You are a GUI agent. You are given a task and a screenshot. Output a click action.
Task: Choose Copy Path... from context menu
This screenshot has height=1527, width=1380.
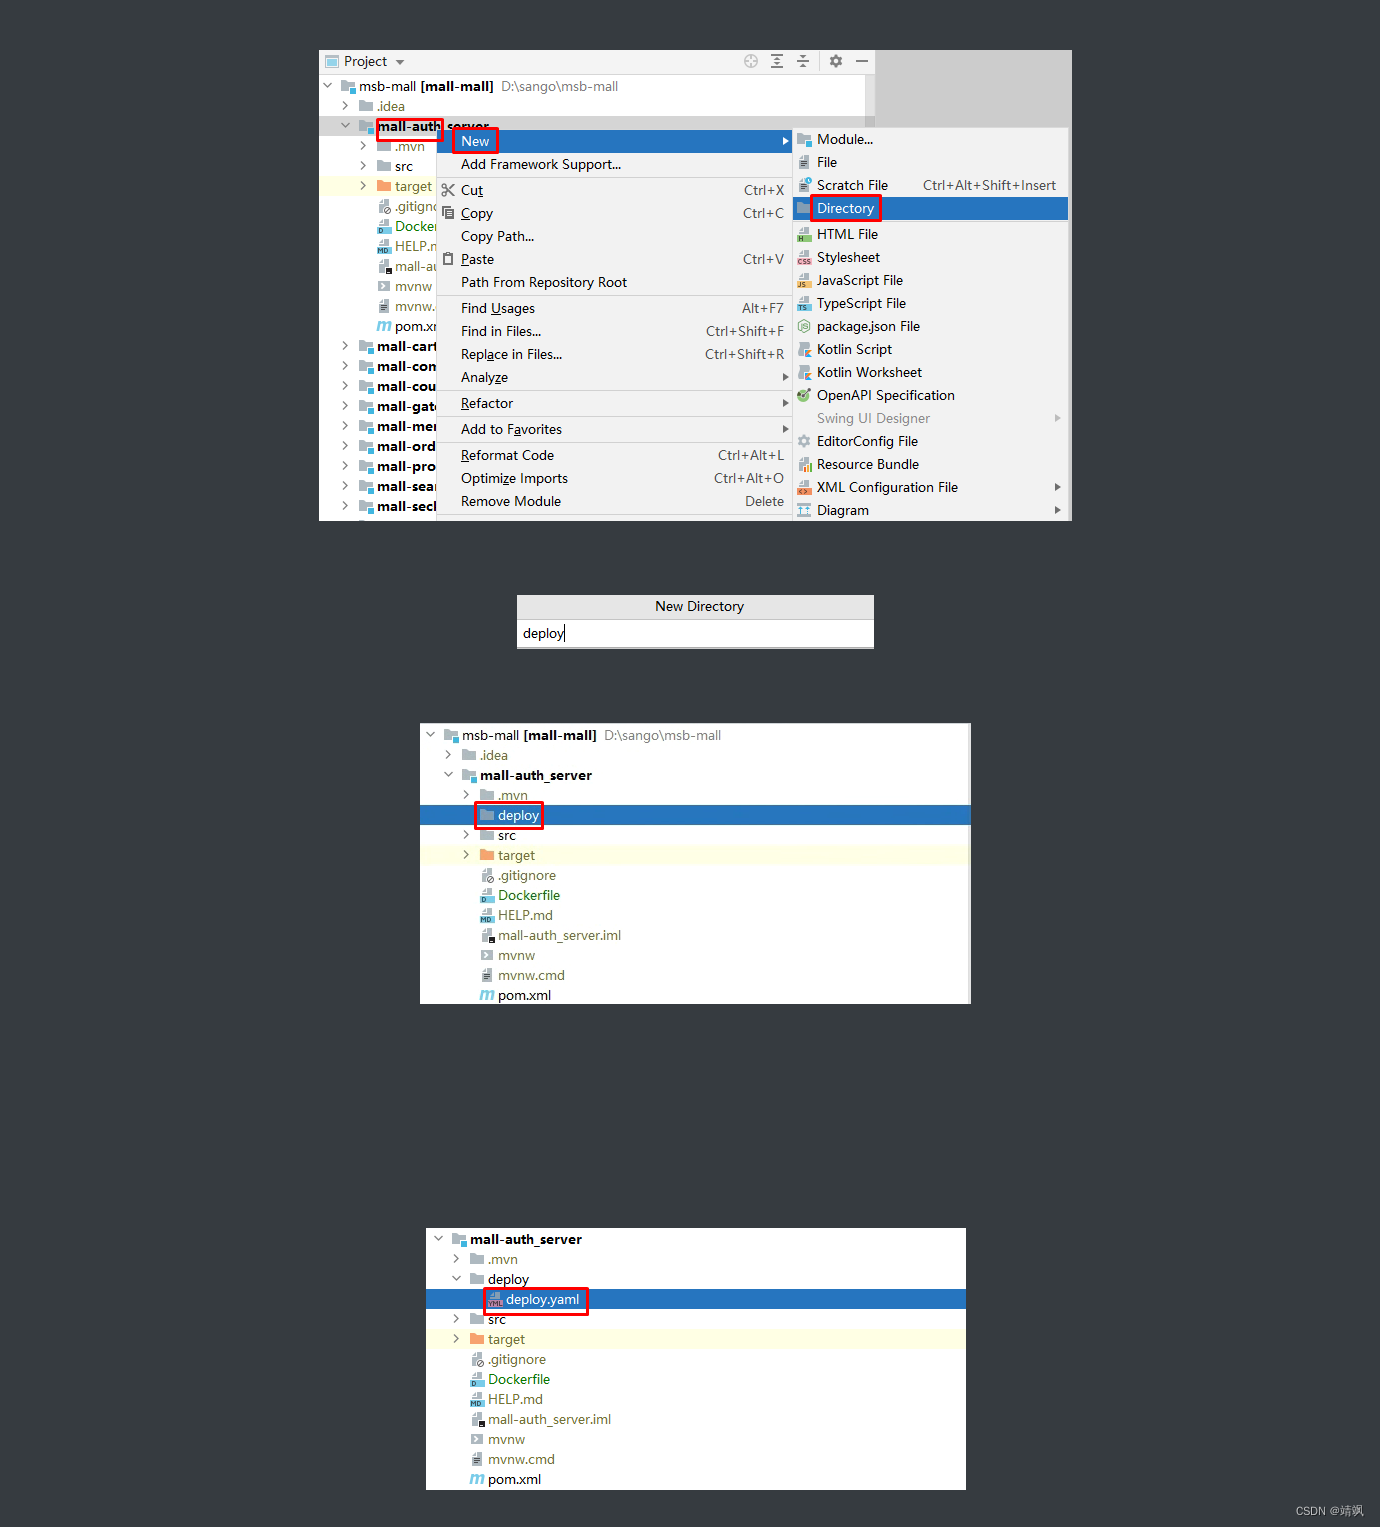[x=615, y=236]
